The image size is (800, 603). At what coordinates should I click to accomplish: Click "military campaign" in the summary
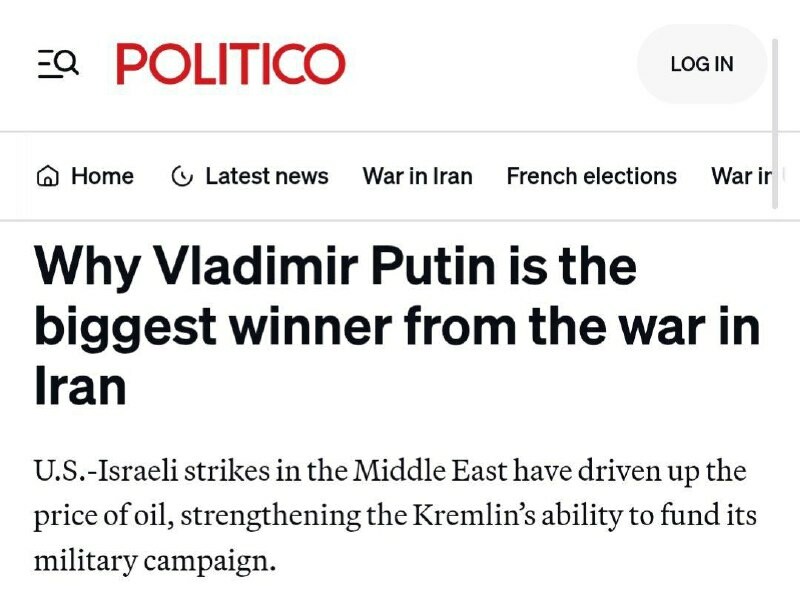pos(154,561)
